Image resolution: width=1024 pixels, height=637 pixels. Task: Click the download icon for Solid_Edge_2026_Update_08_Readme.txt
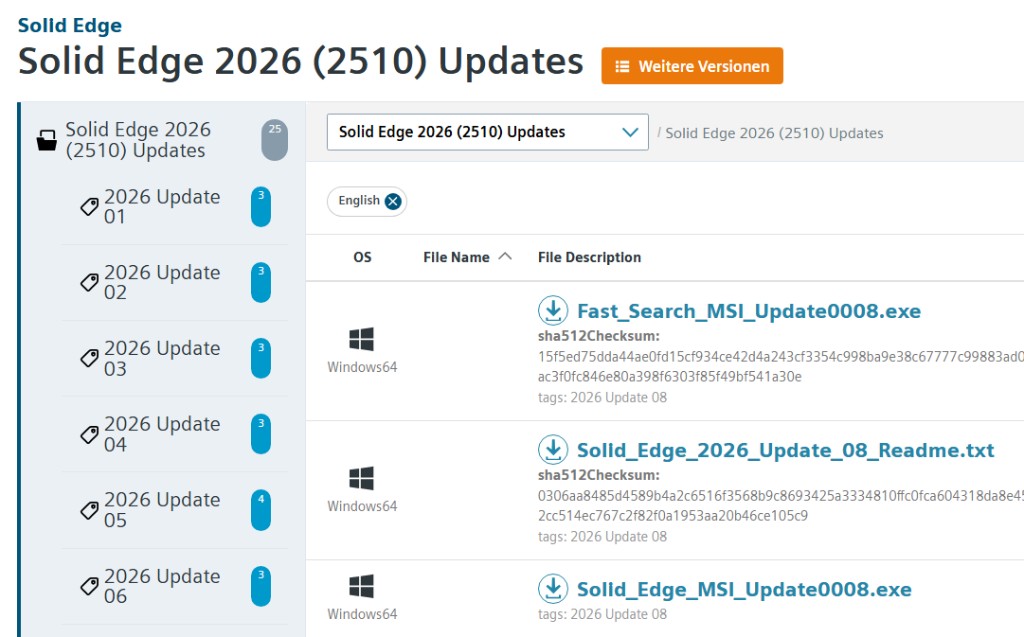[x=552, y=449]
